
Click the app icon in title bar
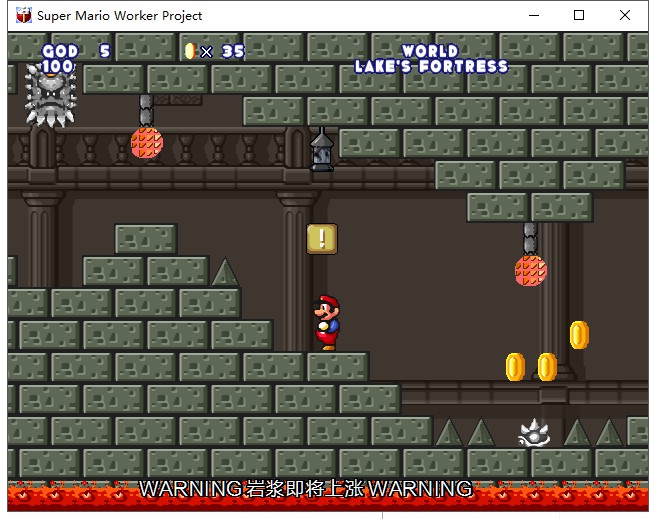[x=24, y=15]
